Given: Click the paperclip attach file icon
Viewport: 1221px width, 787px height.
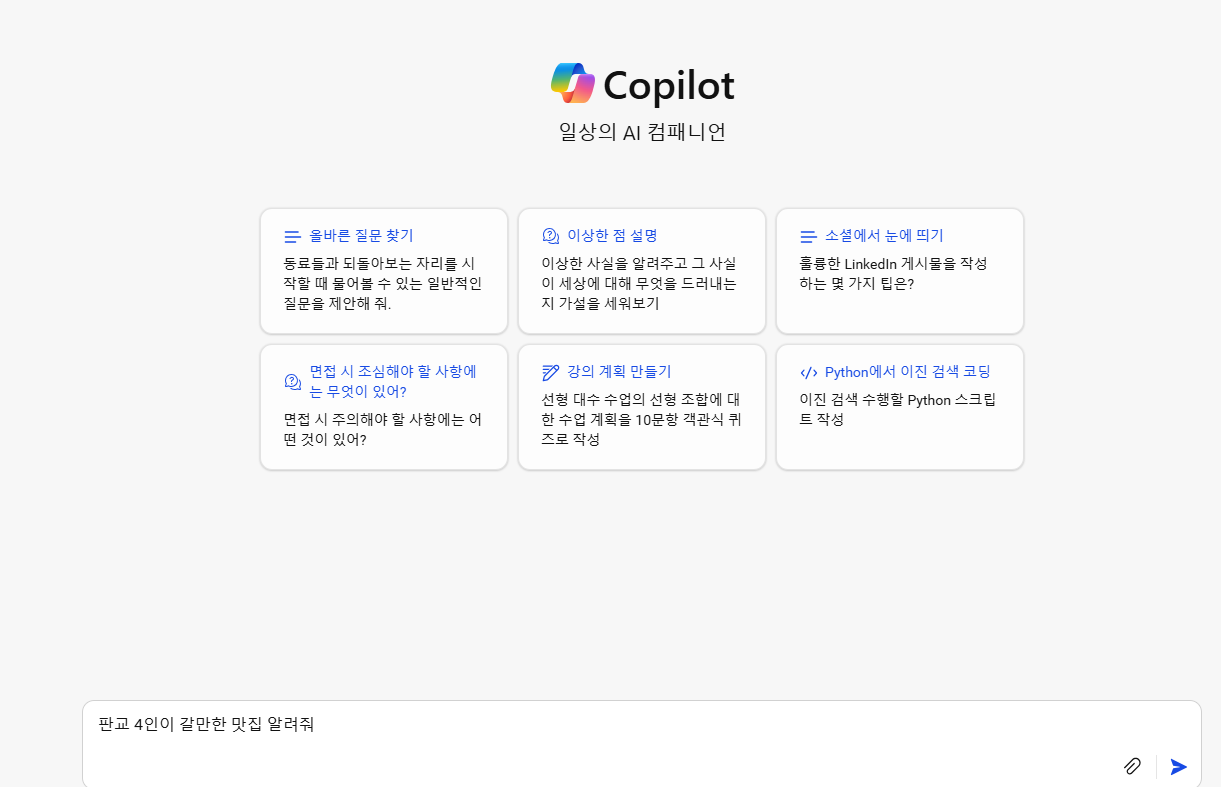Looking at the screenshot, I should click(x=1132, y=766).
